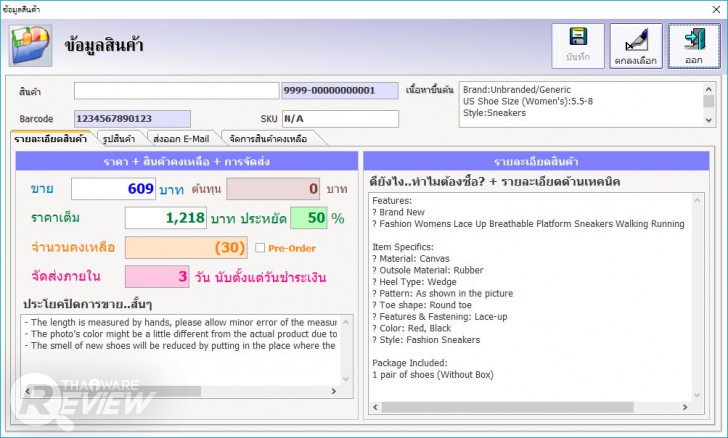Click the 'Color: Red, Black' line

tap(411, 328)
